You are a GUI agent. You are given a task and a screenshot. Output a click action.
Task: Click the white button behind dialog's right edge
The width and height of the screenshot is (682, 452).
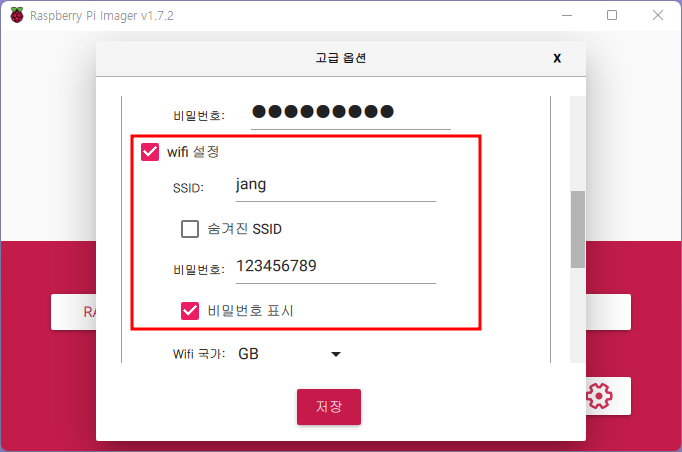(x=608, y=312)
